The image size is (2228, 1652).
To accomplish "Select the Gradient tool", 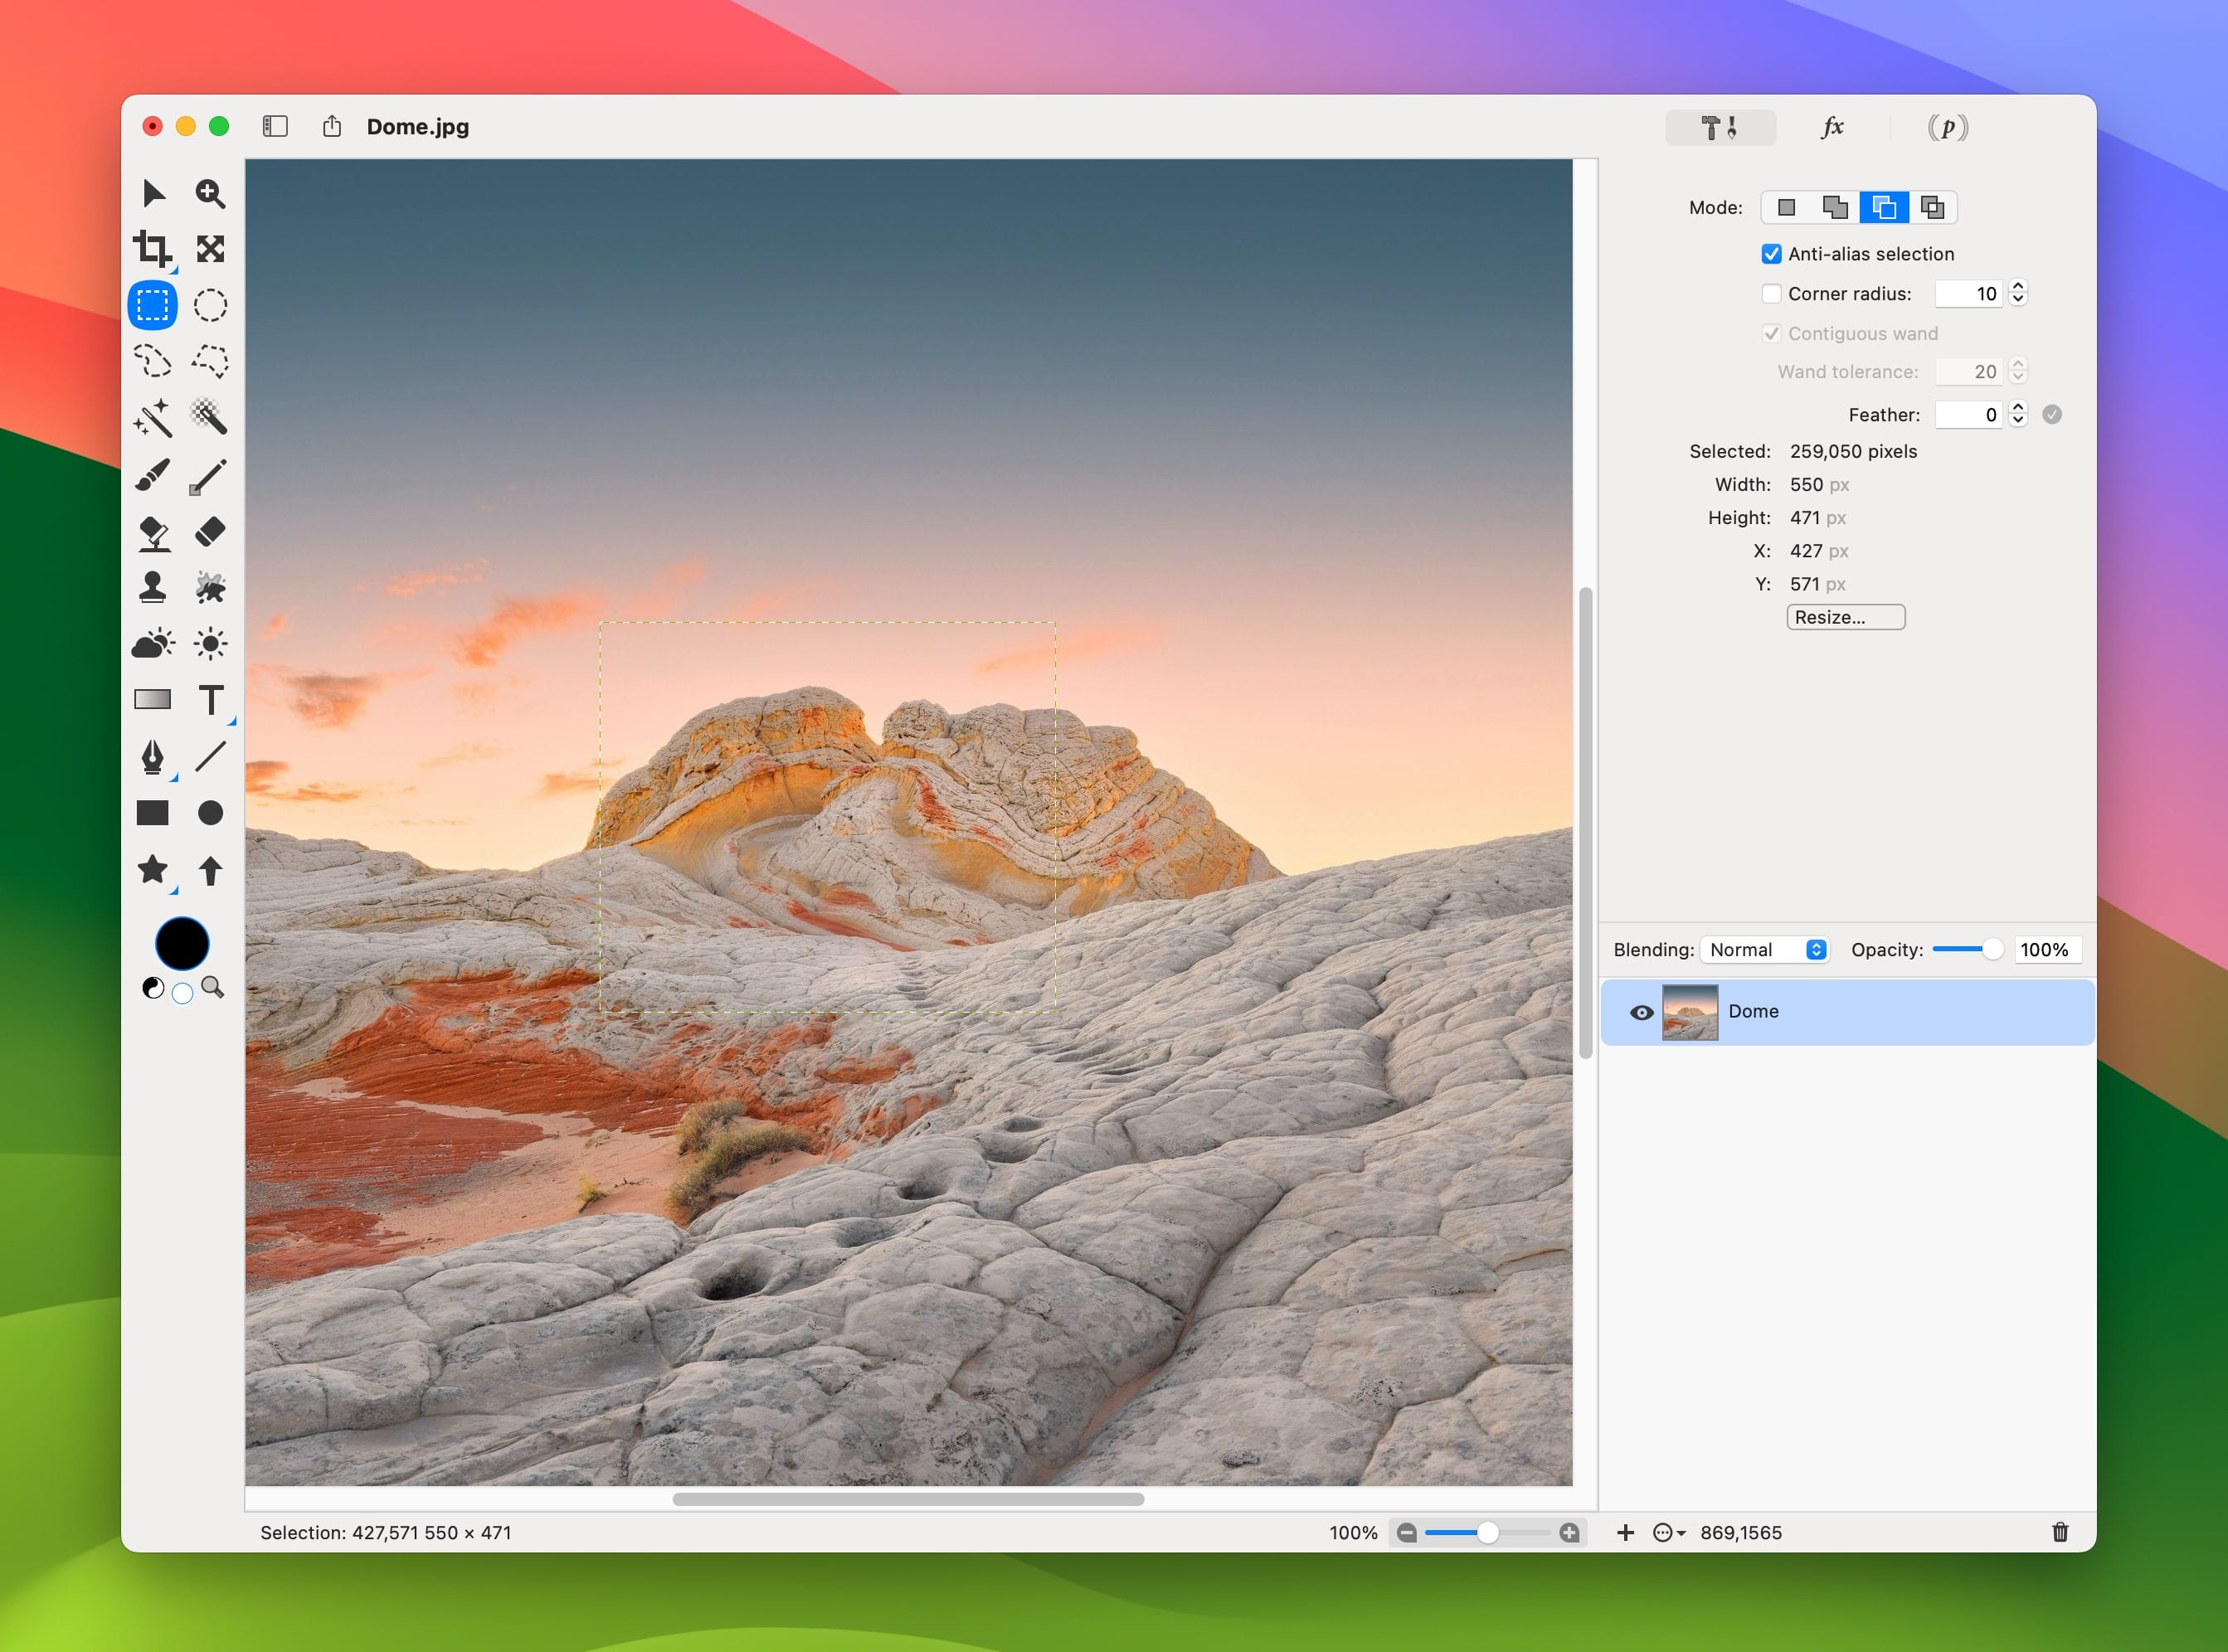I will point(152,700).
